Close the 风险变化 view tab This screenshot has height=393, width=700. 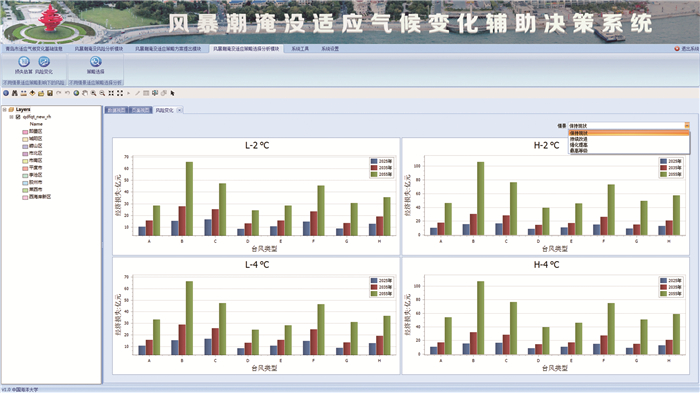(179, 110)
